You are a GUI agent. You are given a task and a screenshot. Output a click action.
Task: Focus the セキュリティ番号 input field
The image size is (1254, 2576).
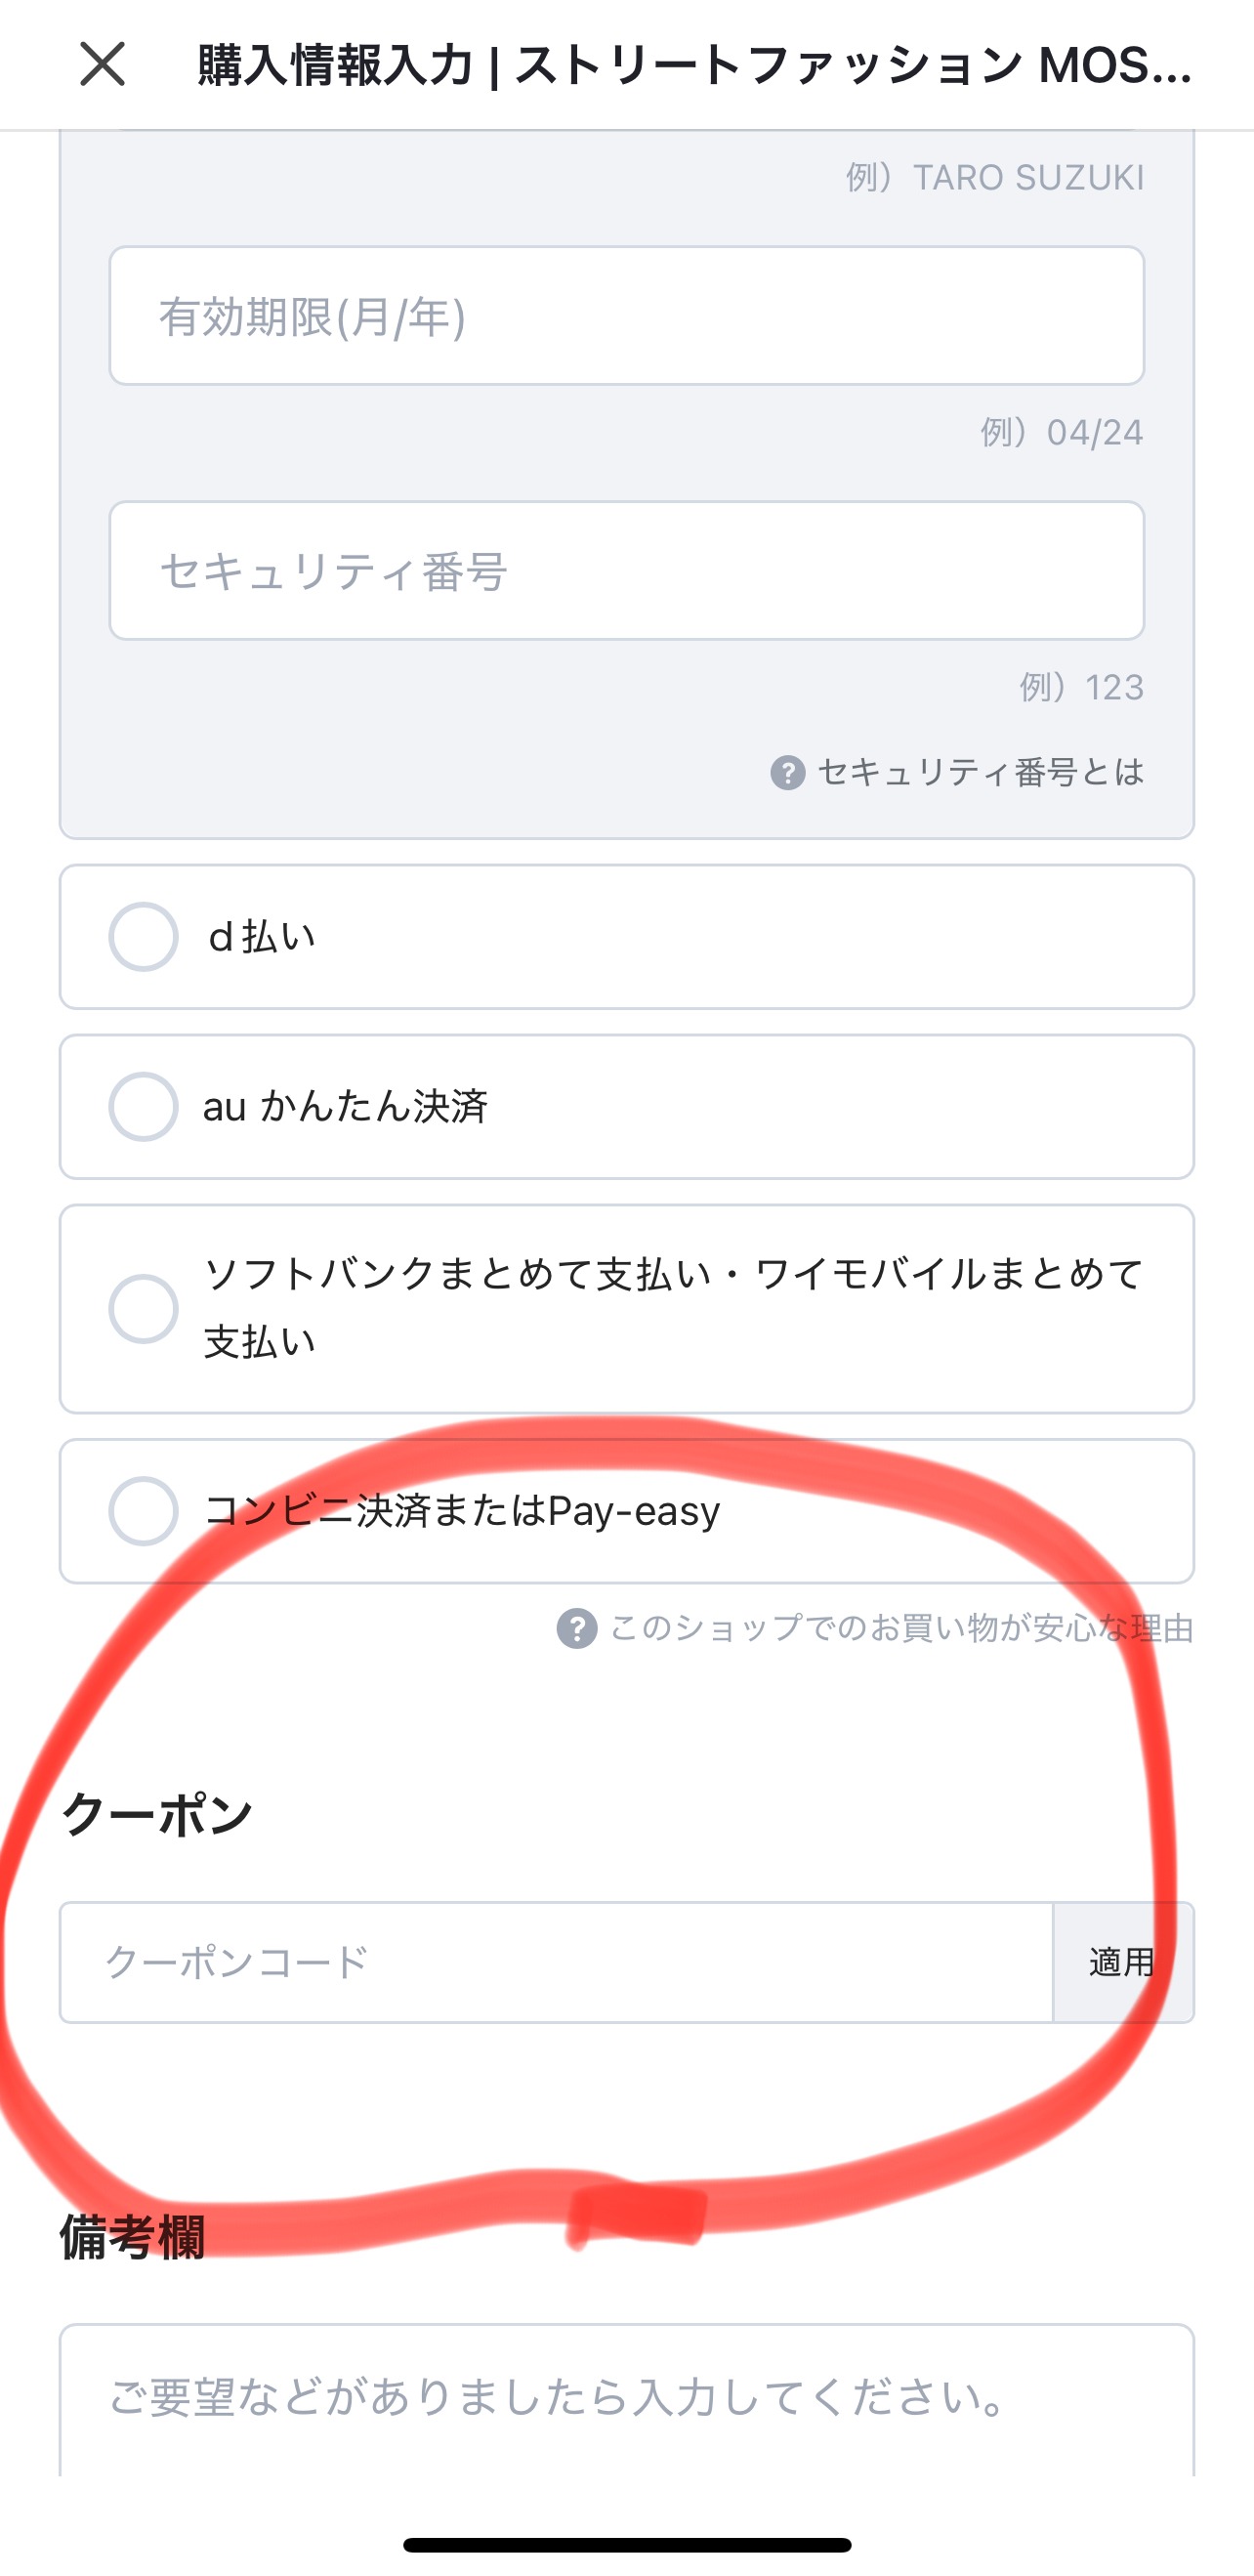[627, 571]
